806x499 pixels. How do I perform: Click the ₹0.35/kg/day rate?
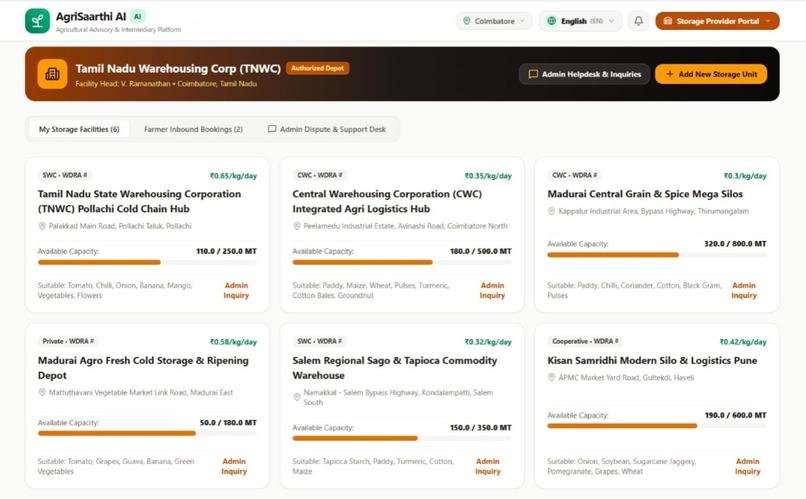488,176
